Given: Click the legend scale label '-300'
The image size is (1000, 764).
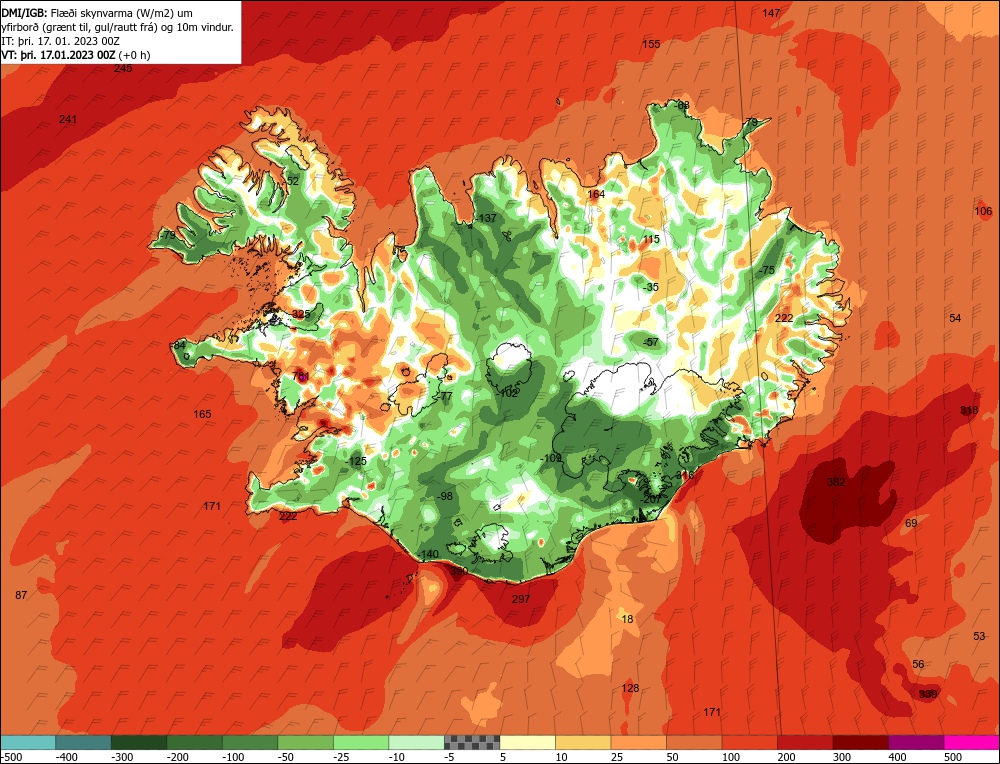Looking at the screenshot, I should (x=122, y=757).
